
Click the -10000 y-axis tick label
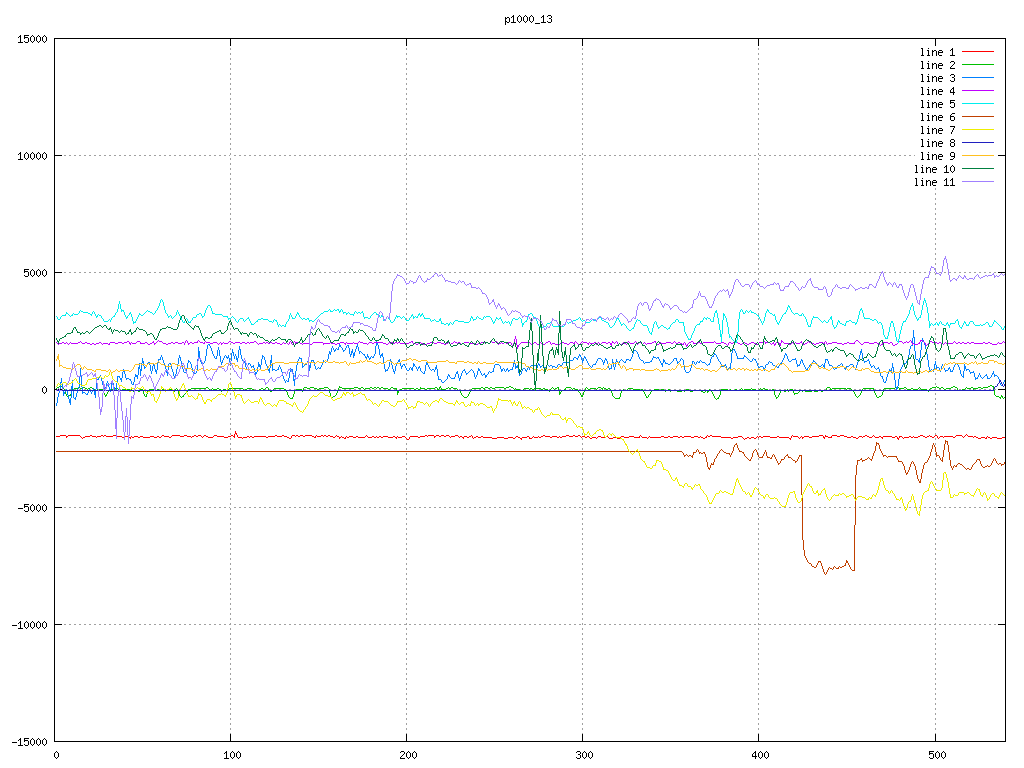[26, 624]
